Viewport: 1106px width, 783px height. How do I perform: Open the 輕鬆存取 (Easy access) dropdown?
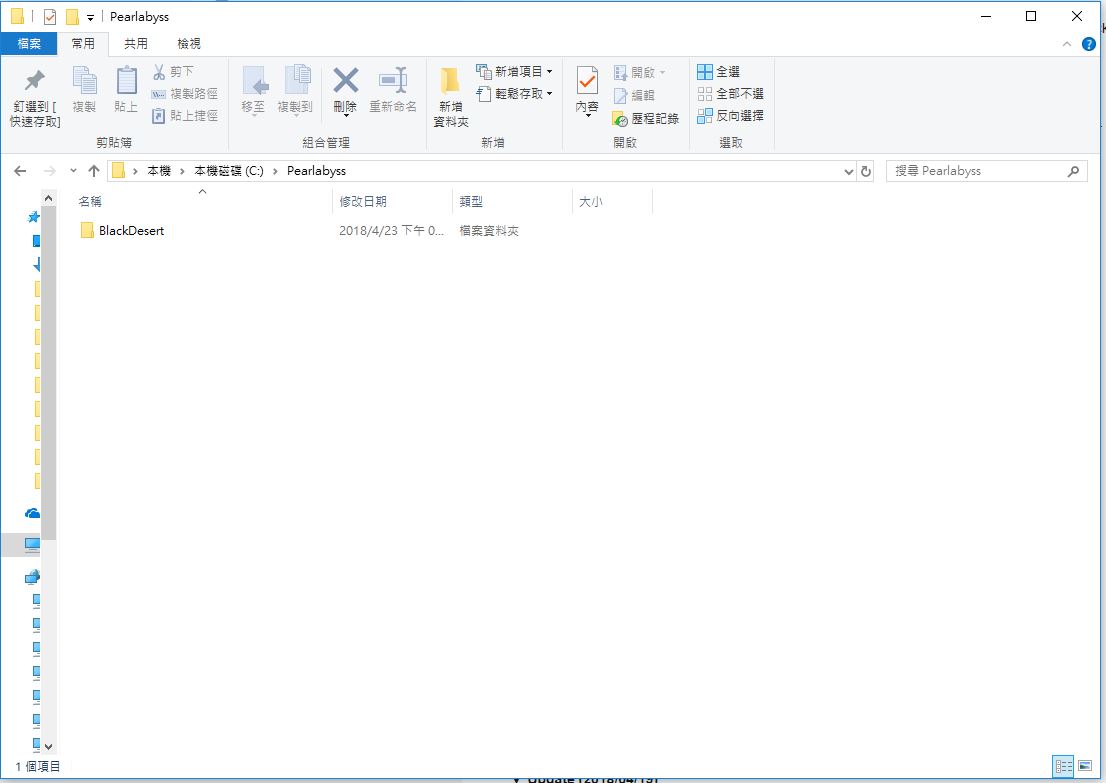(514, 93)
